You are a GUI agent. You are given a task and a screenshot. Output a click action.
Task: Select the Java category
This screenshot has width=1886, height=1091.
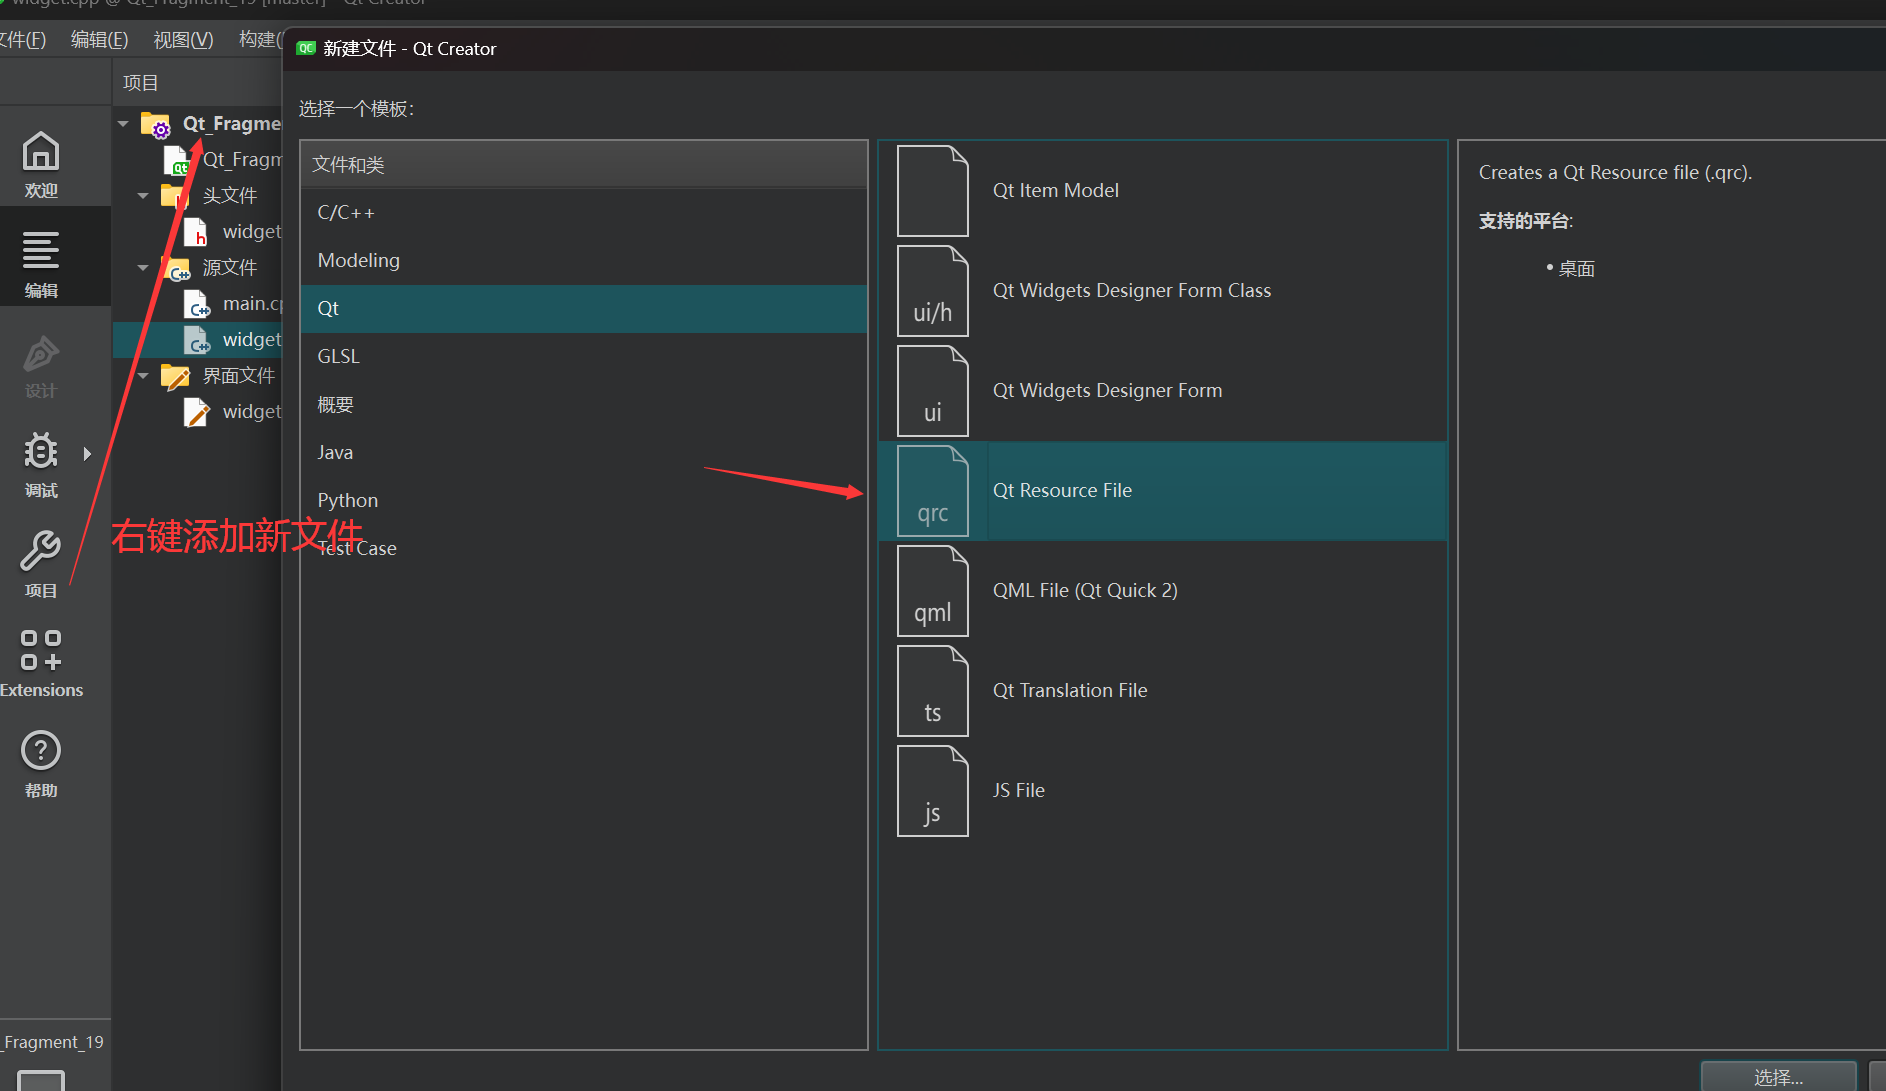584,452
